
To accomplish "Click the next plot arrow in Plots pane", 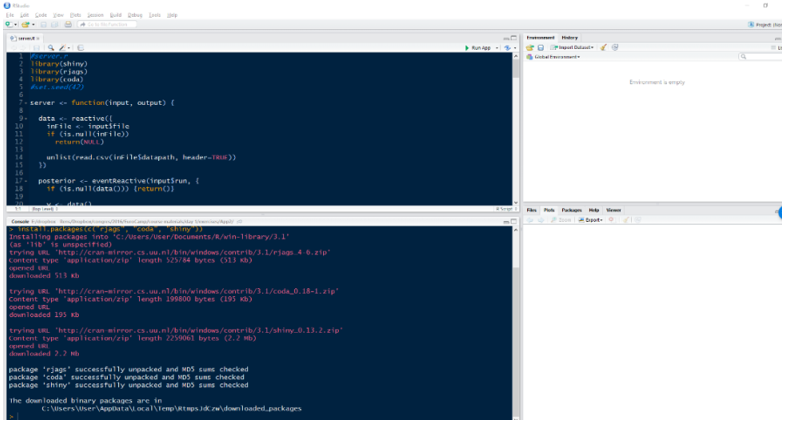I will point(541,220).
